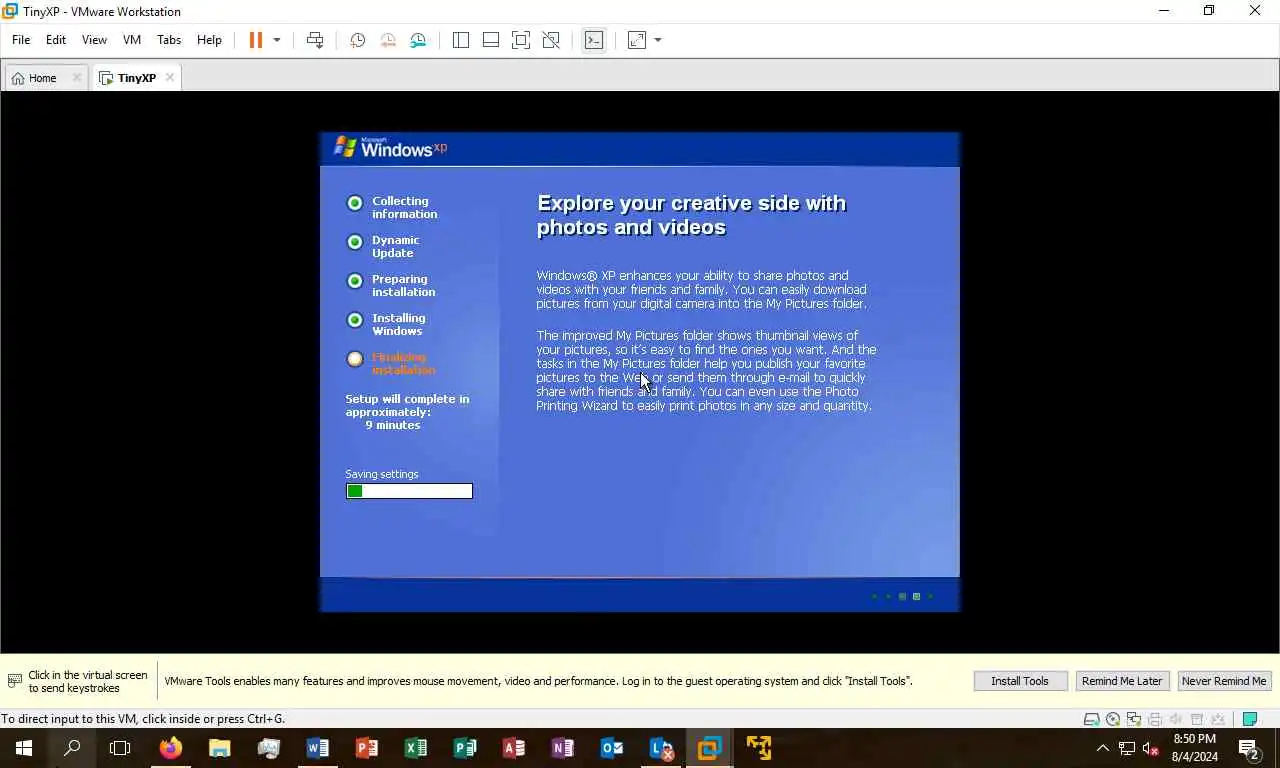Open Publisher from the taskbar
This screenshot has width=1280, height=768.
[x=465, y=748]
